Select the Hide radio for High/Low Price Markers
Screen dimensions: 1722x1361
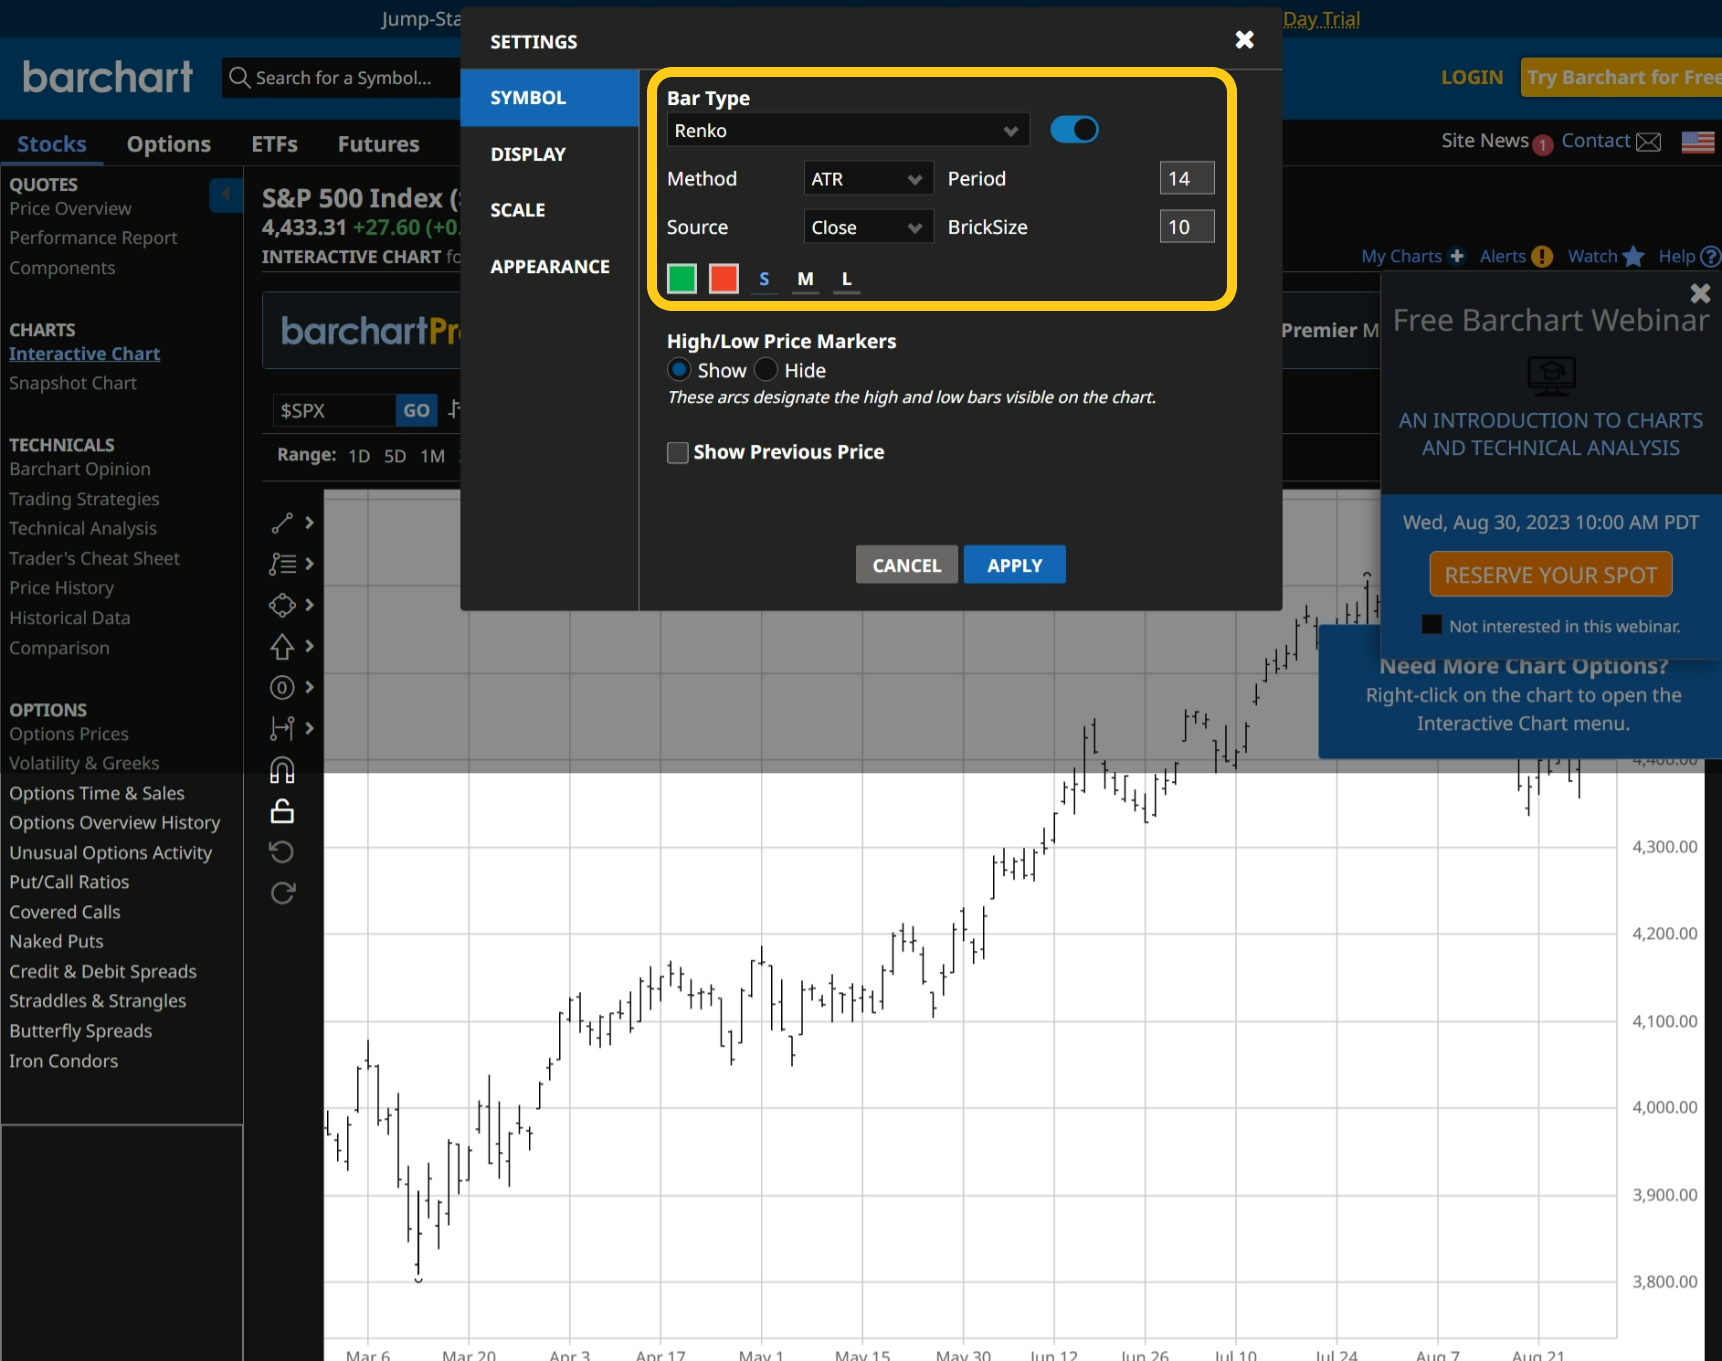pyautogui.click(x=765, y=369)
